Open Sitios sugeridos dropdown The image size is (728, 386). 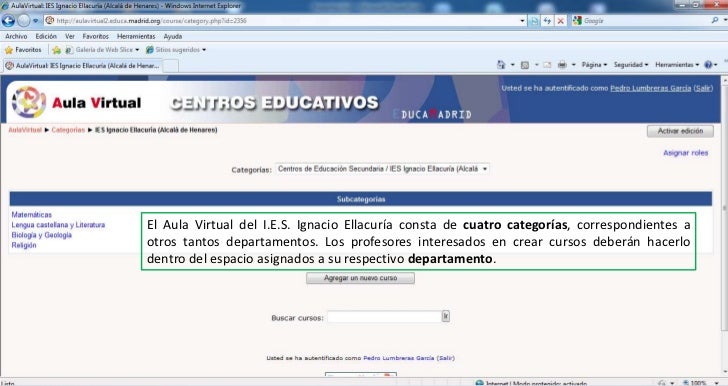176,50
